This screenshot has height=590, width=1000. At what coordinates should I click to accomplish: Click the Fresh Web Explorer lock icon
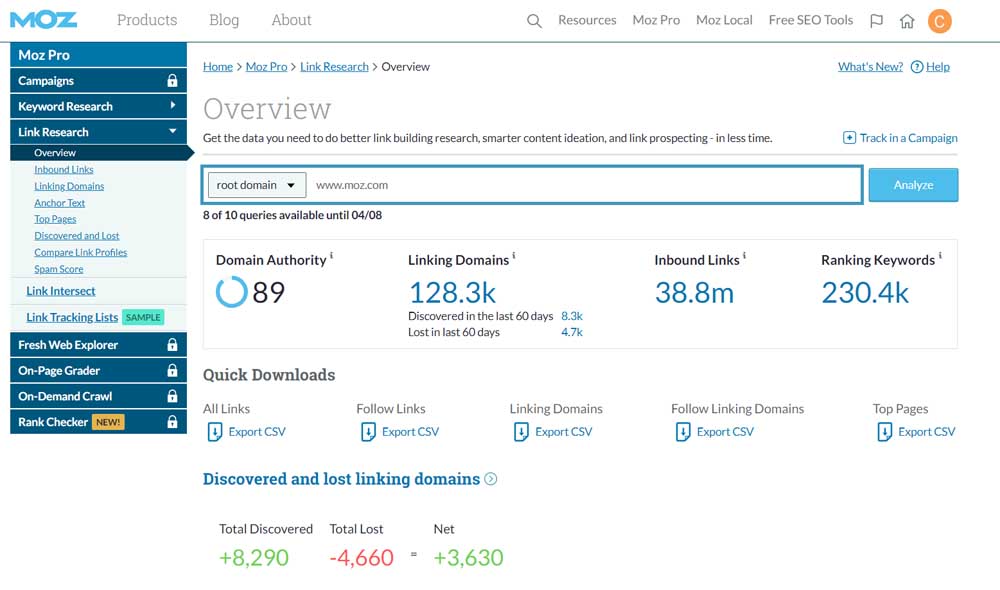(x=172, y=344)
